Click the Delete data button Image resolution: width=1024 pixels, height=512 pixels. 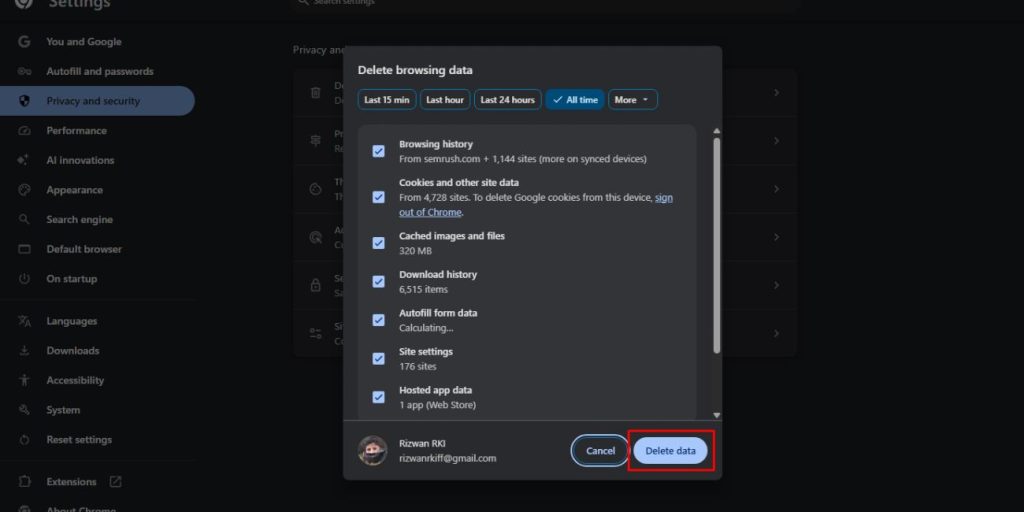click(x=670, y=451)
